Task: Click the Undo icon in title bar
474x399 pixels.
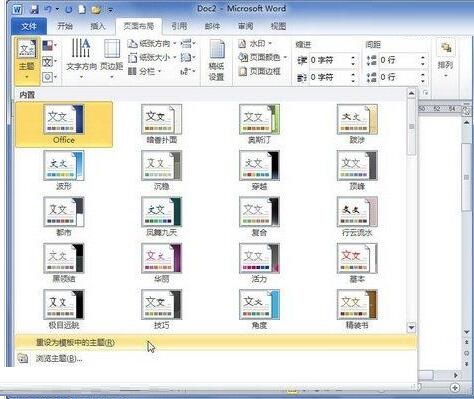Action: [x=48, y=9]
